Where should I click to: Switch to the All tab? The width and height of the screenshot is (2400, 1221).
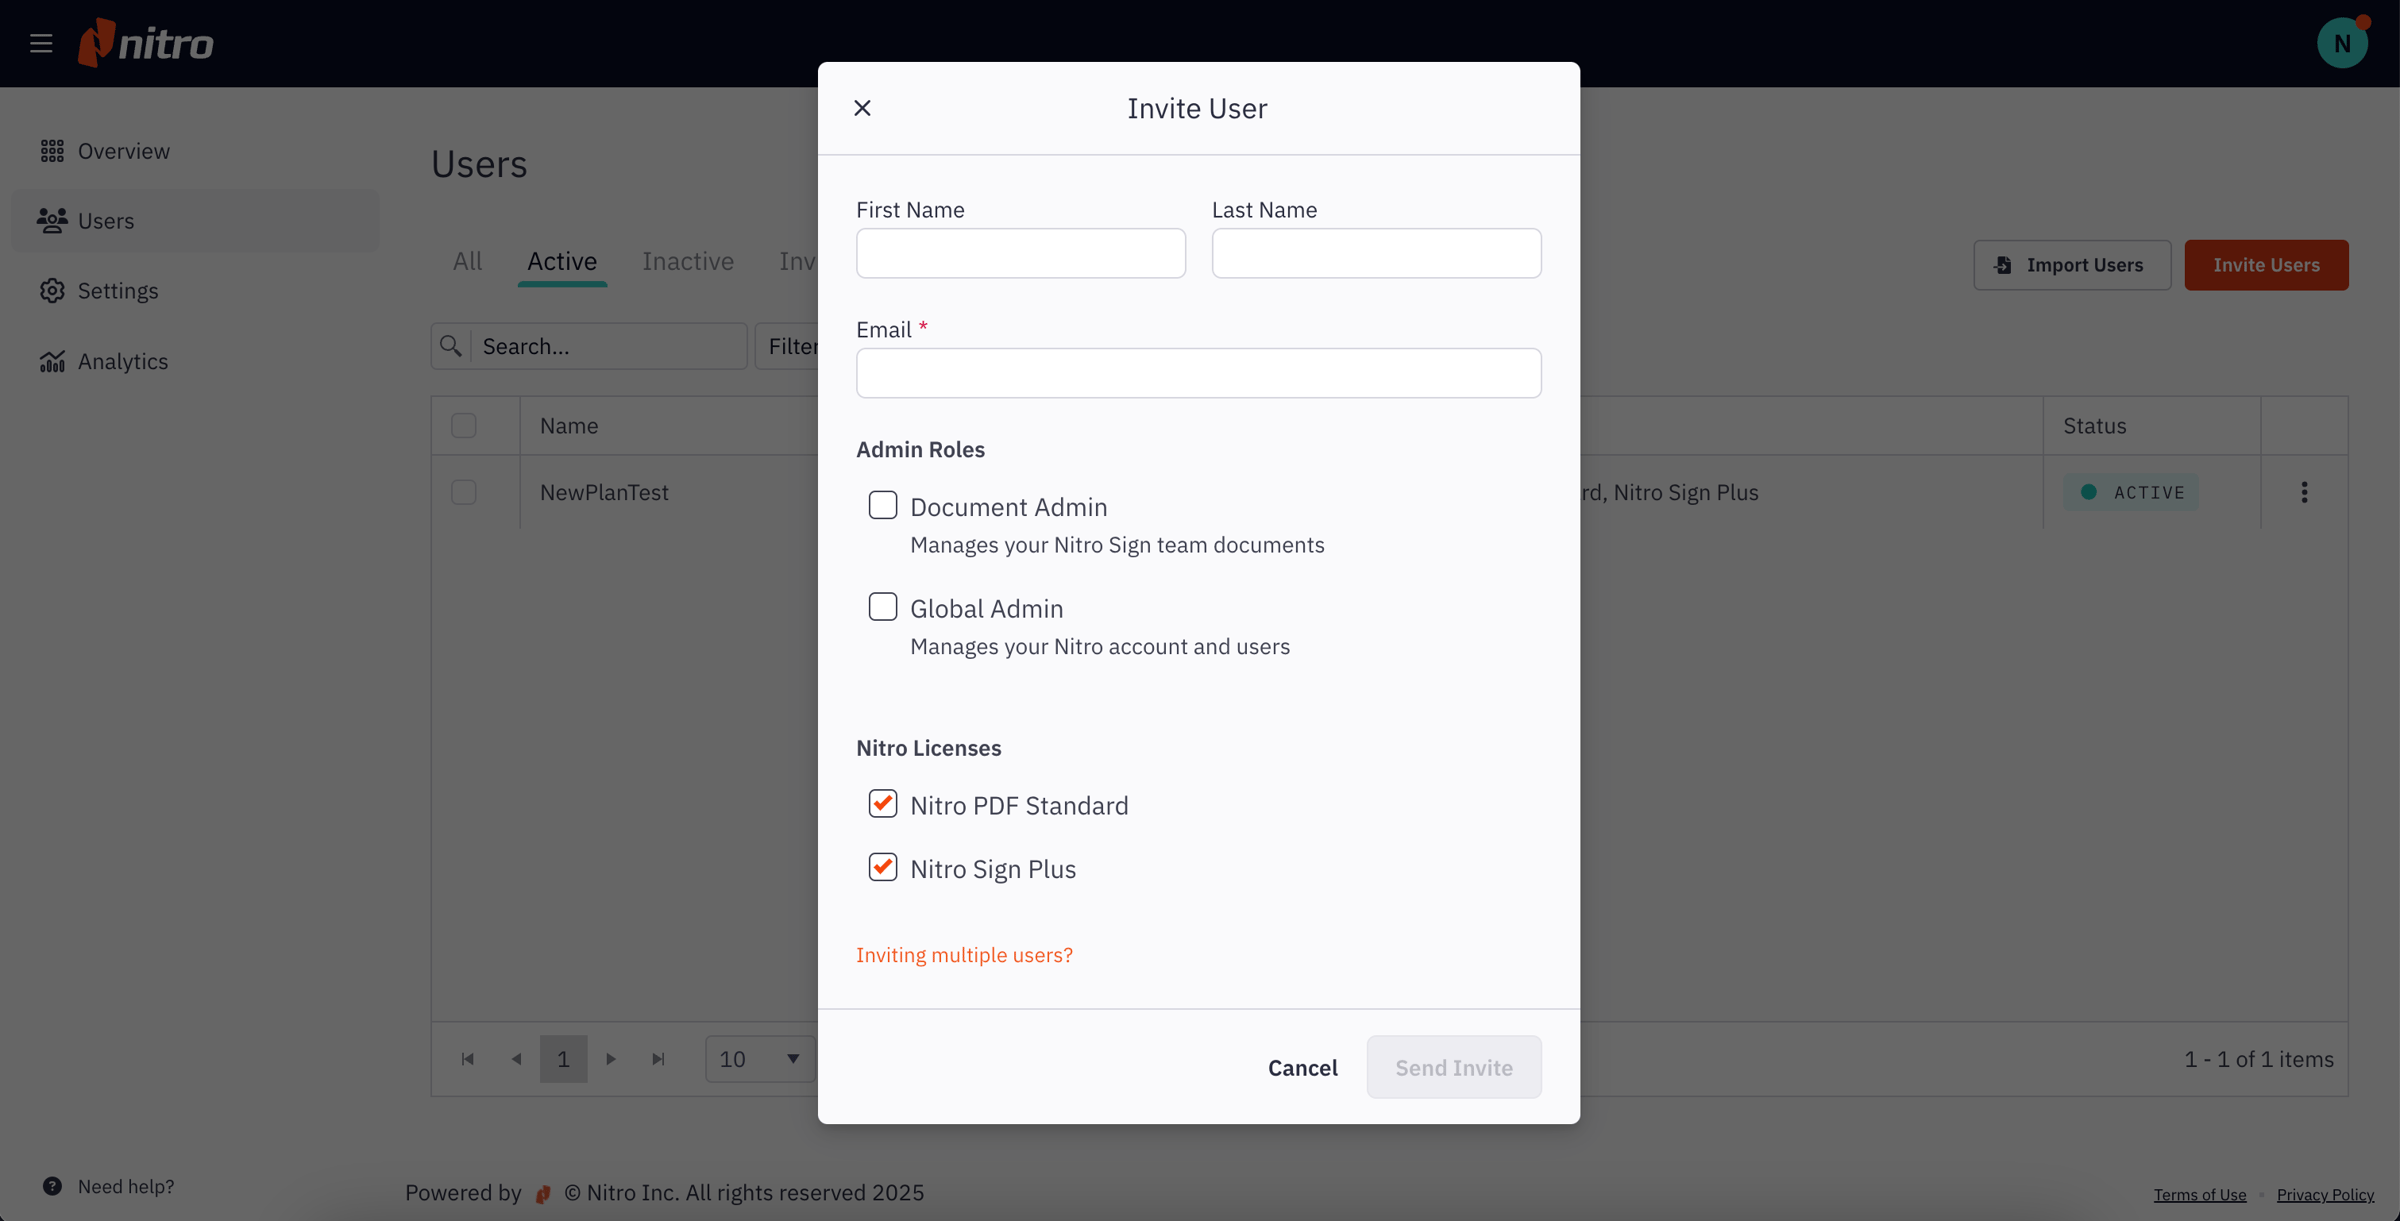(x=466, y=261)
